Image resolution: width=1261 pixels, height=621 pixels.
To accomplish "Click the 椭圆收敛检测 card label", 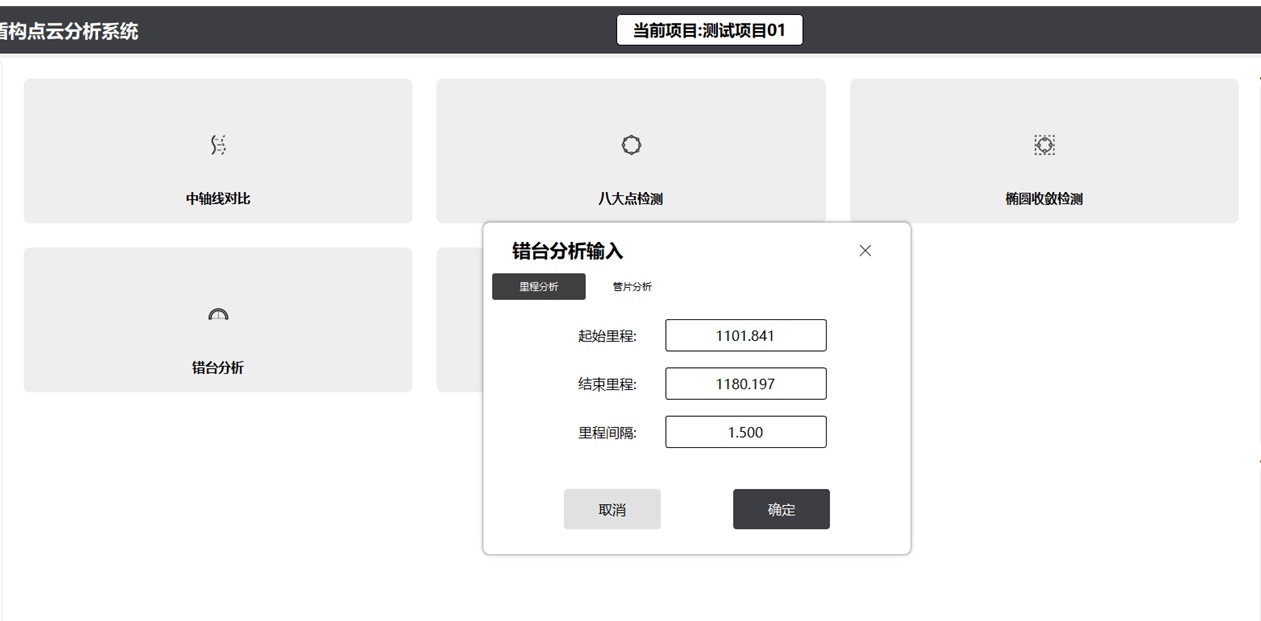I will (1044, 199).
